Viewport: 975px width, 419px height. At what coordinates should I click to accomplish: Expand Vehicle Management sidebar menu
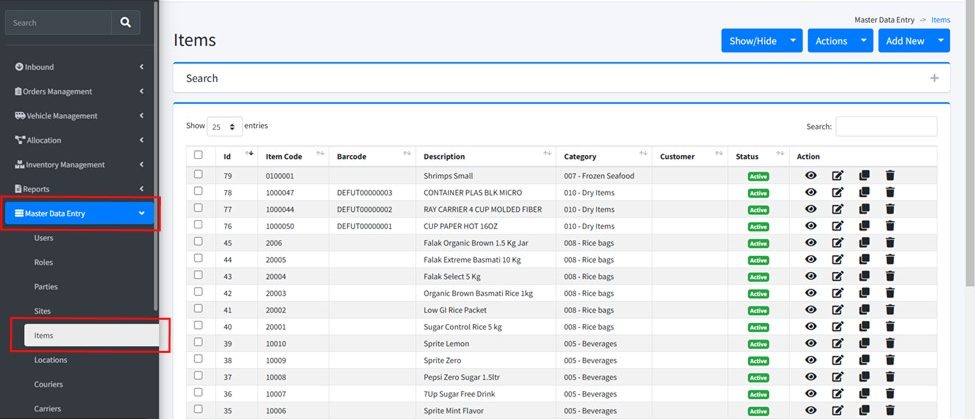click(80, 116)
